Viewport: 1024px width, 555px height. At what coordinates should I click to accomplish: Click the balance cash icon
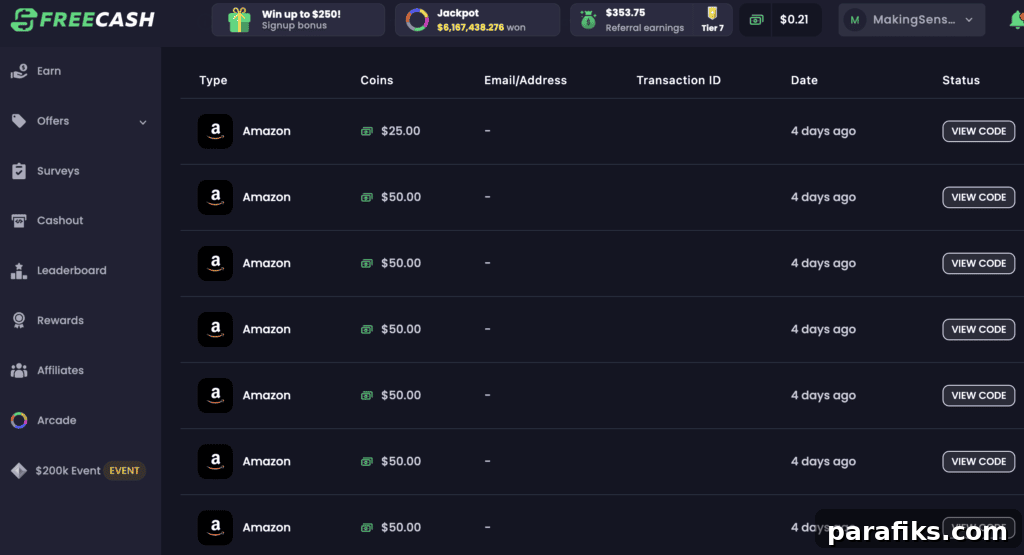pos(756,20)
